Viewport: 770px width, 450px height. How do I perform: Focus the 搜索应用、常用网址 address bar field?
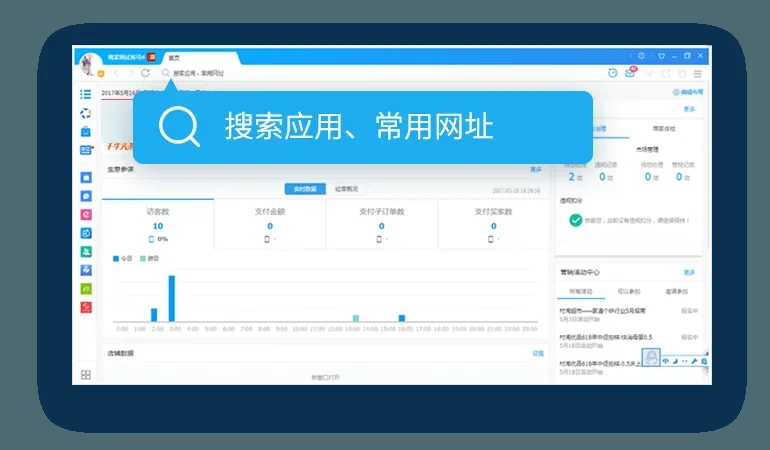(199, 73)
